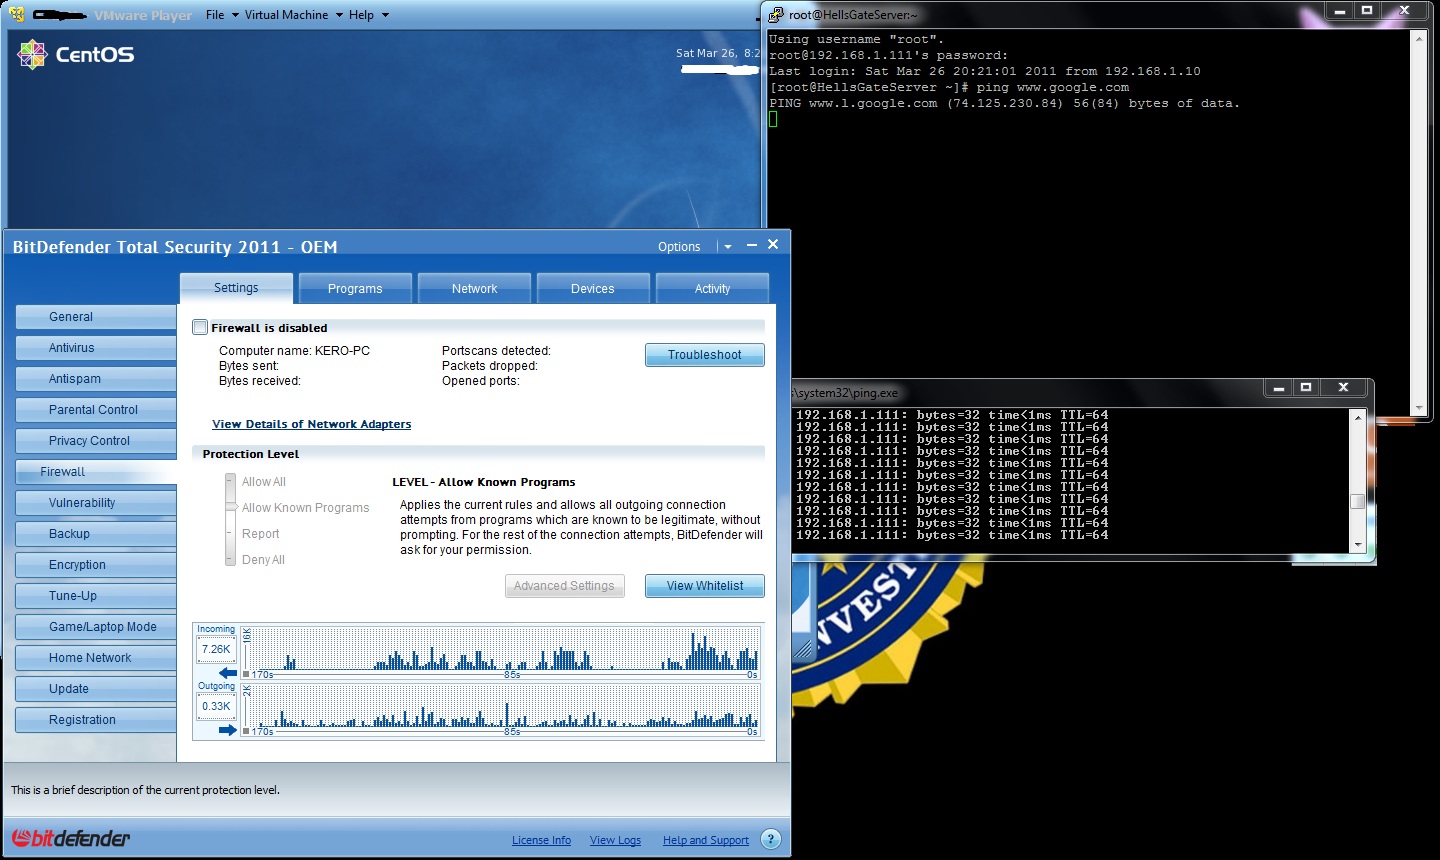The width and height of the screenshot is (1440, 860).
Task: Minimize the root@HellsGateServer terminal window
Action: [1340, 10]
